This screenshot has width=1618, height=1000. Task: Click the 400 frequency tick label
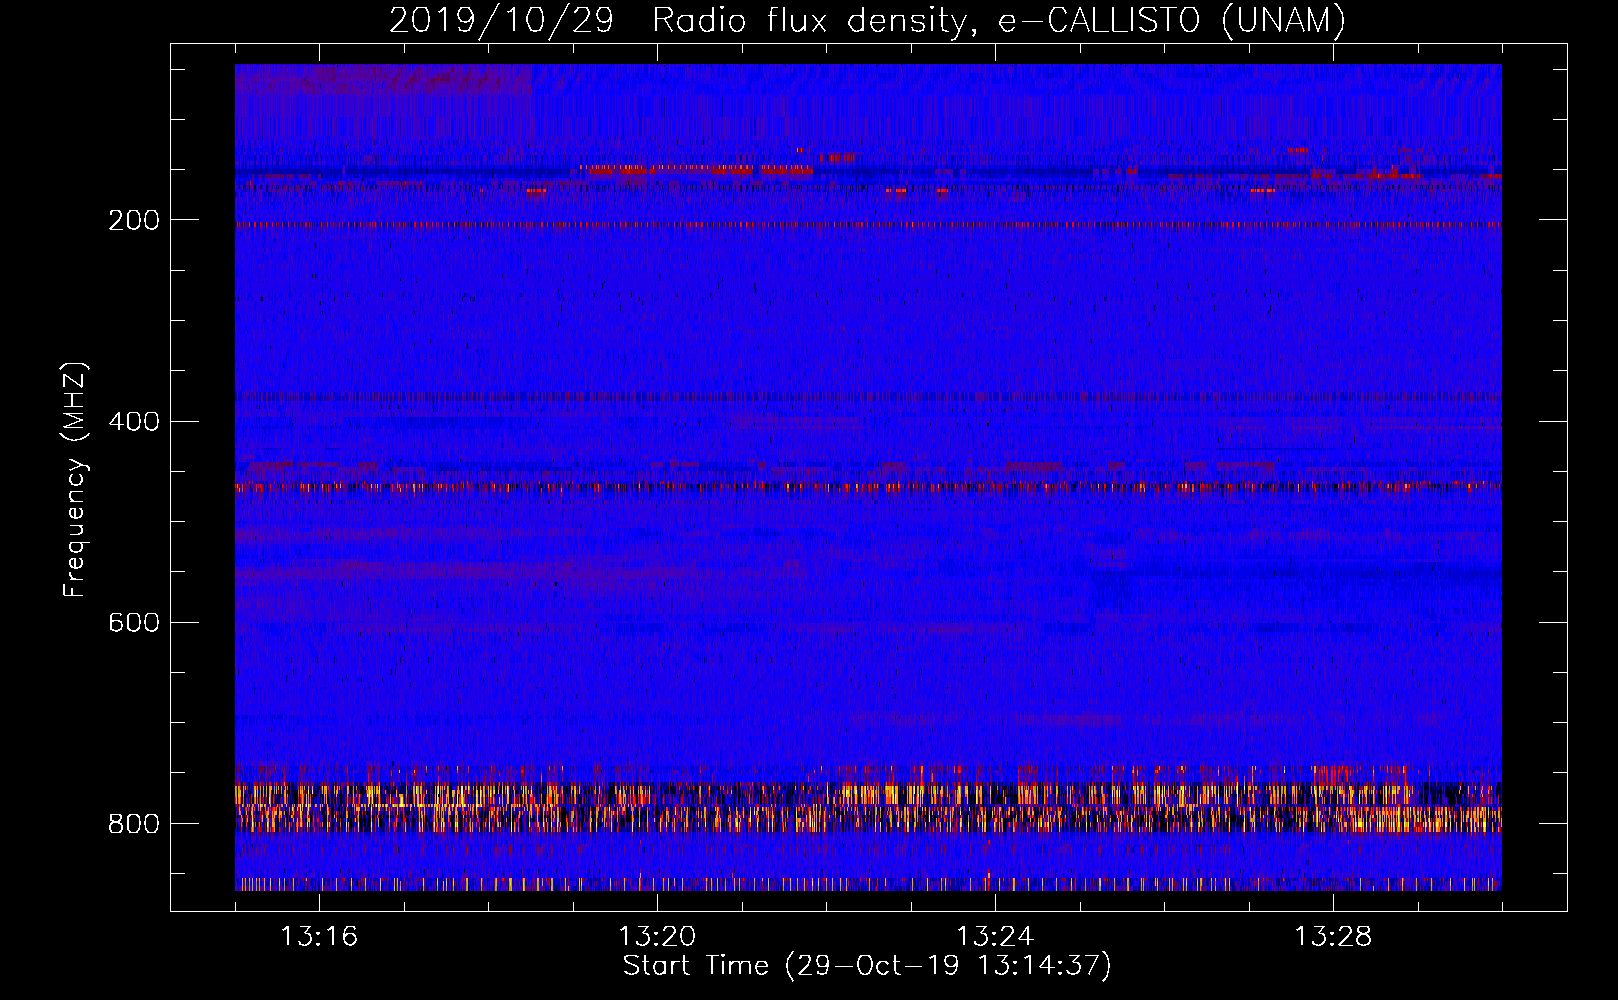[134, 421]
